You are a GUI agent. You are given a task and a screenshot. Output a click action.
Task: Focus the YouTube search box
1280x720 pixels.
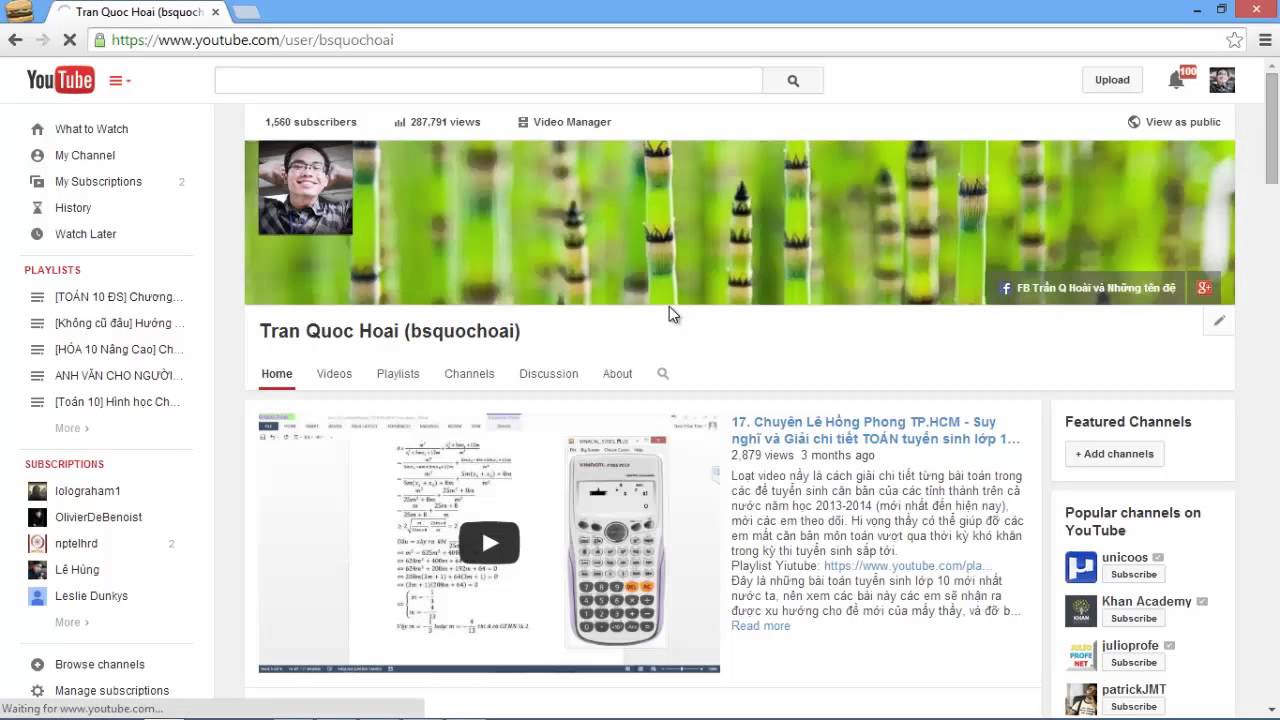(489, 81)
